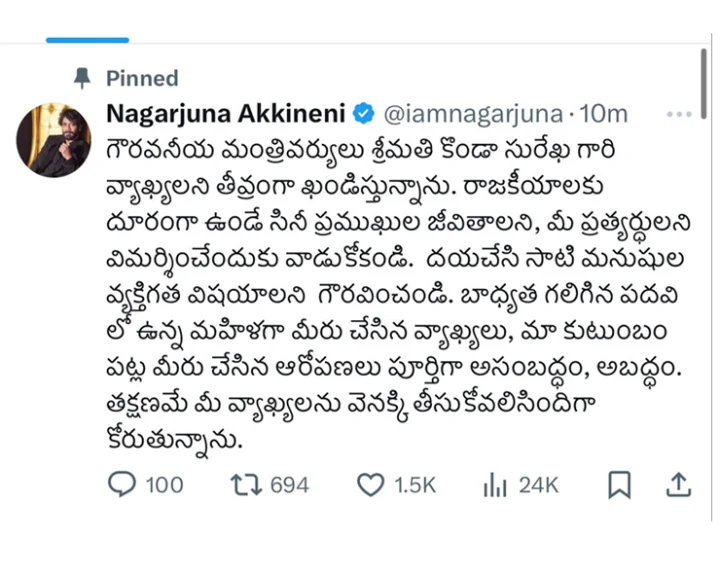This screenshot has width=720, height=576.
Task: Click the 100 replies count
Action: click(164, 485)
